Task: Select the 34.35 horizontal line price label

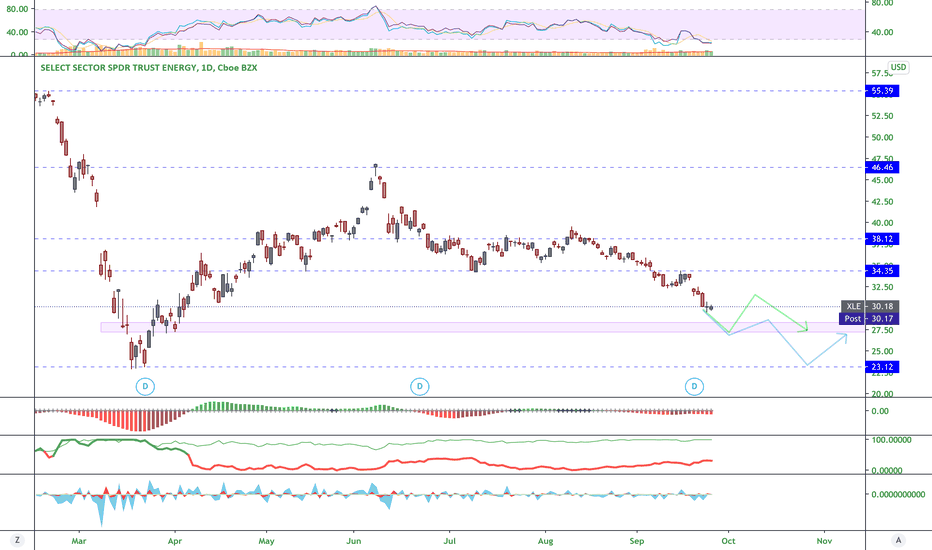Action: coord(882,271)
